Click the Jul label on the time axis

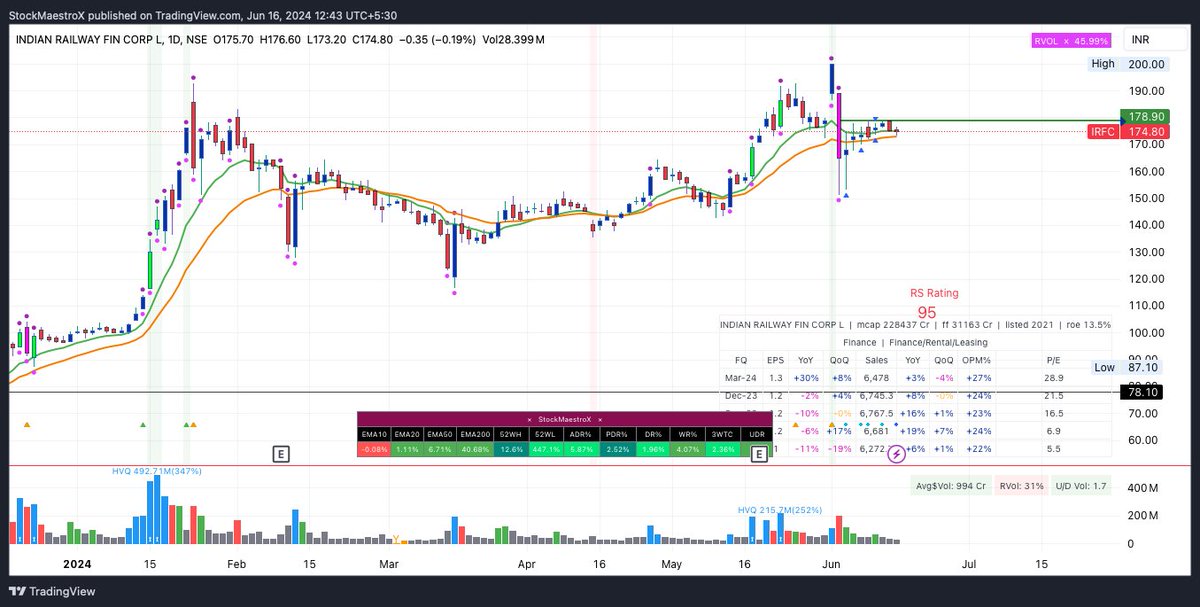tap(969, 564)
